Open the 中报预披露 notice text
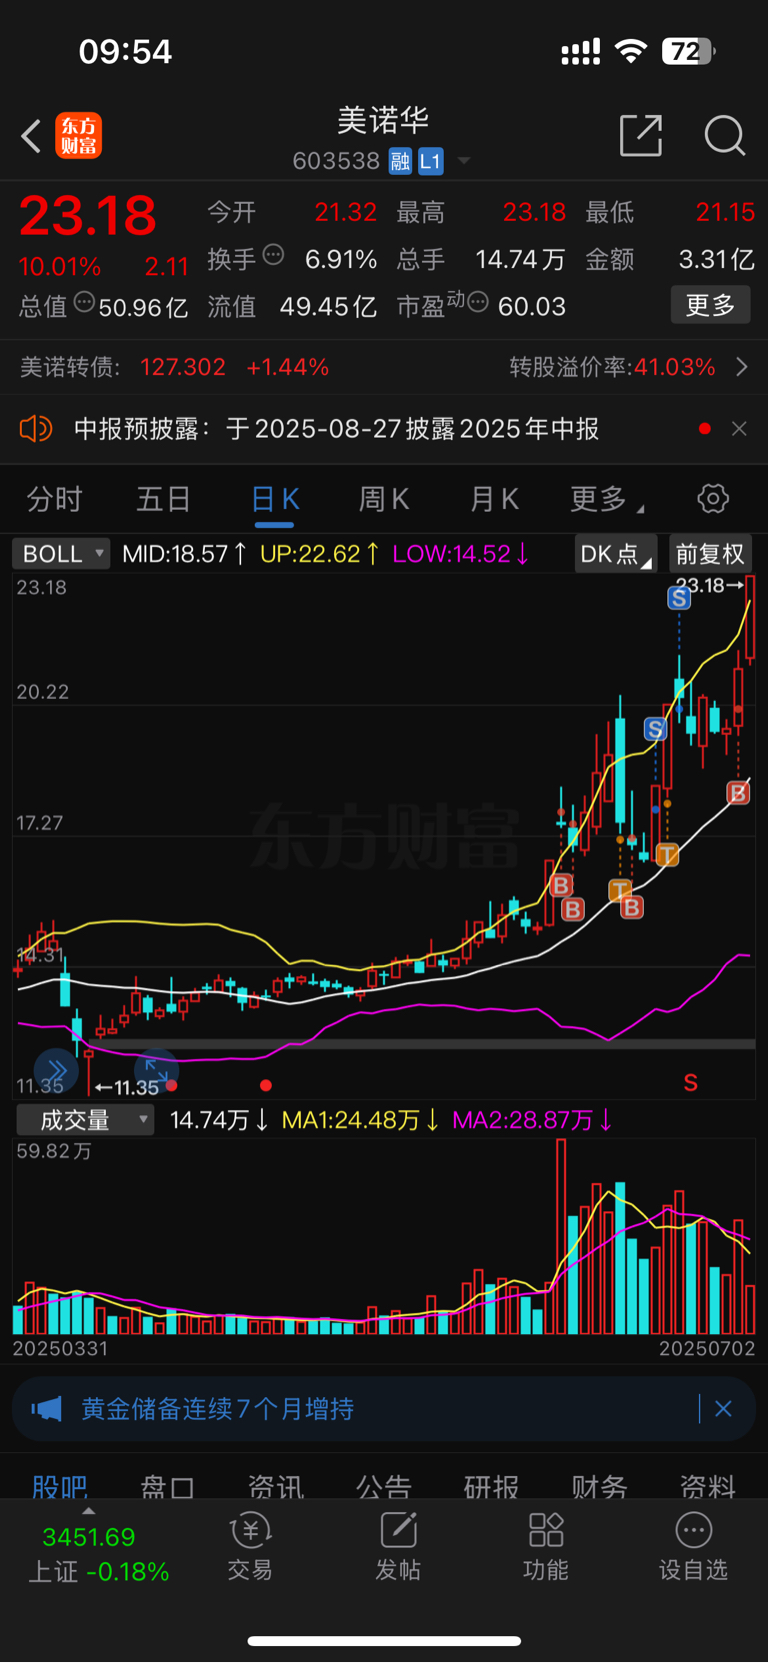Viewport: 768px width, 1663px height. (336, 429)
